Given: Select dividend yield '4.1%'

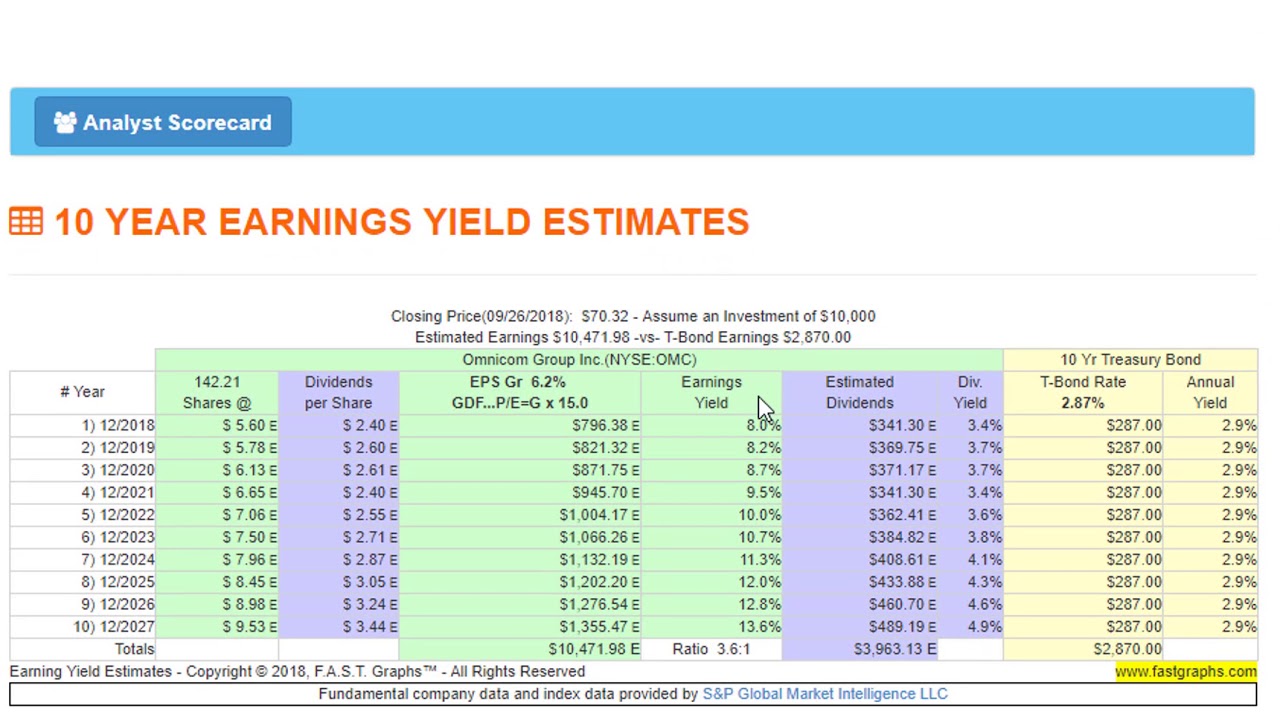Looking at the screenshot, I should pos(984,559).
